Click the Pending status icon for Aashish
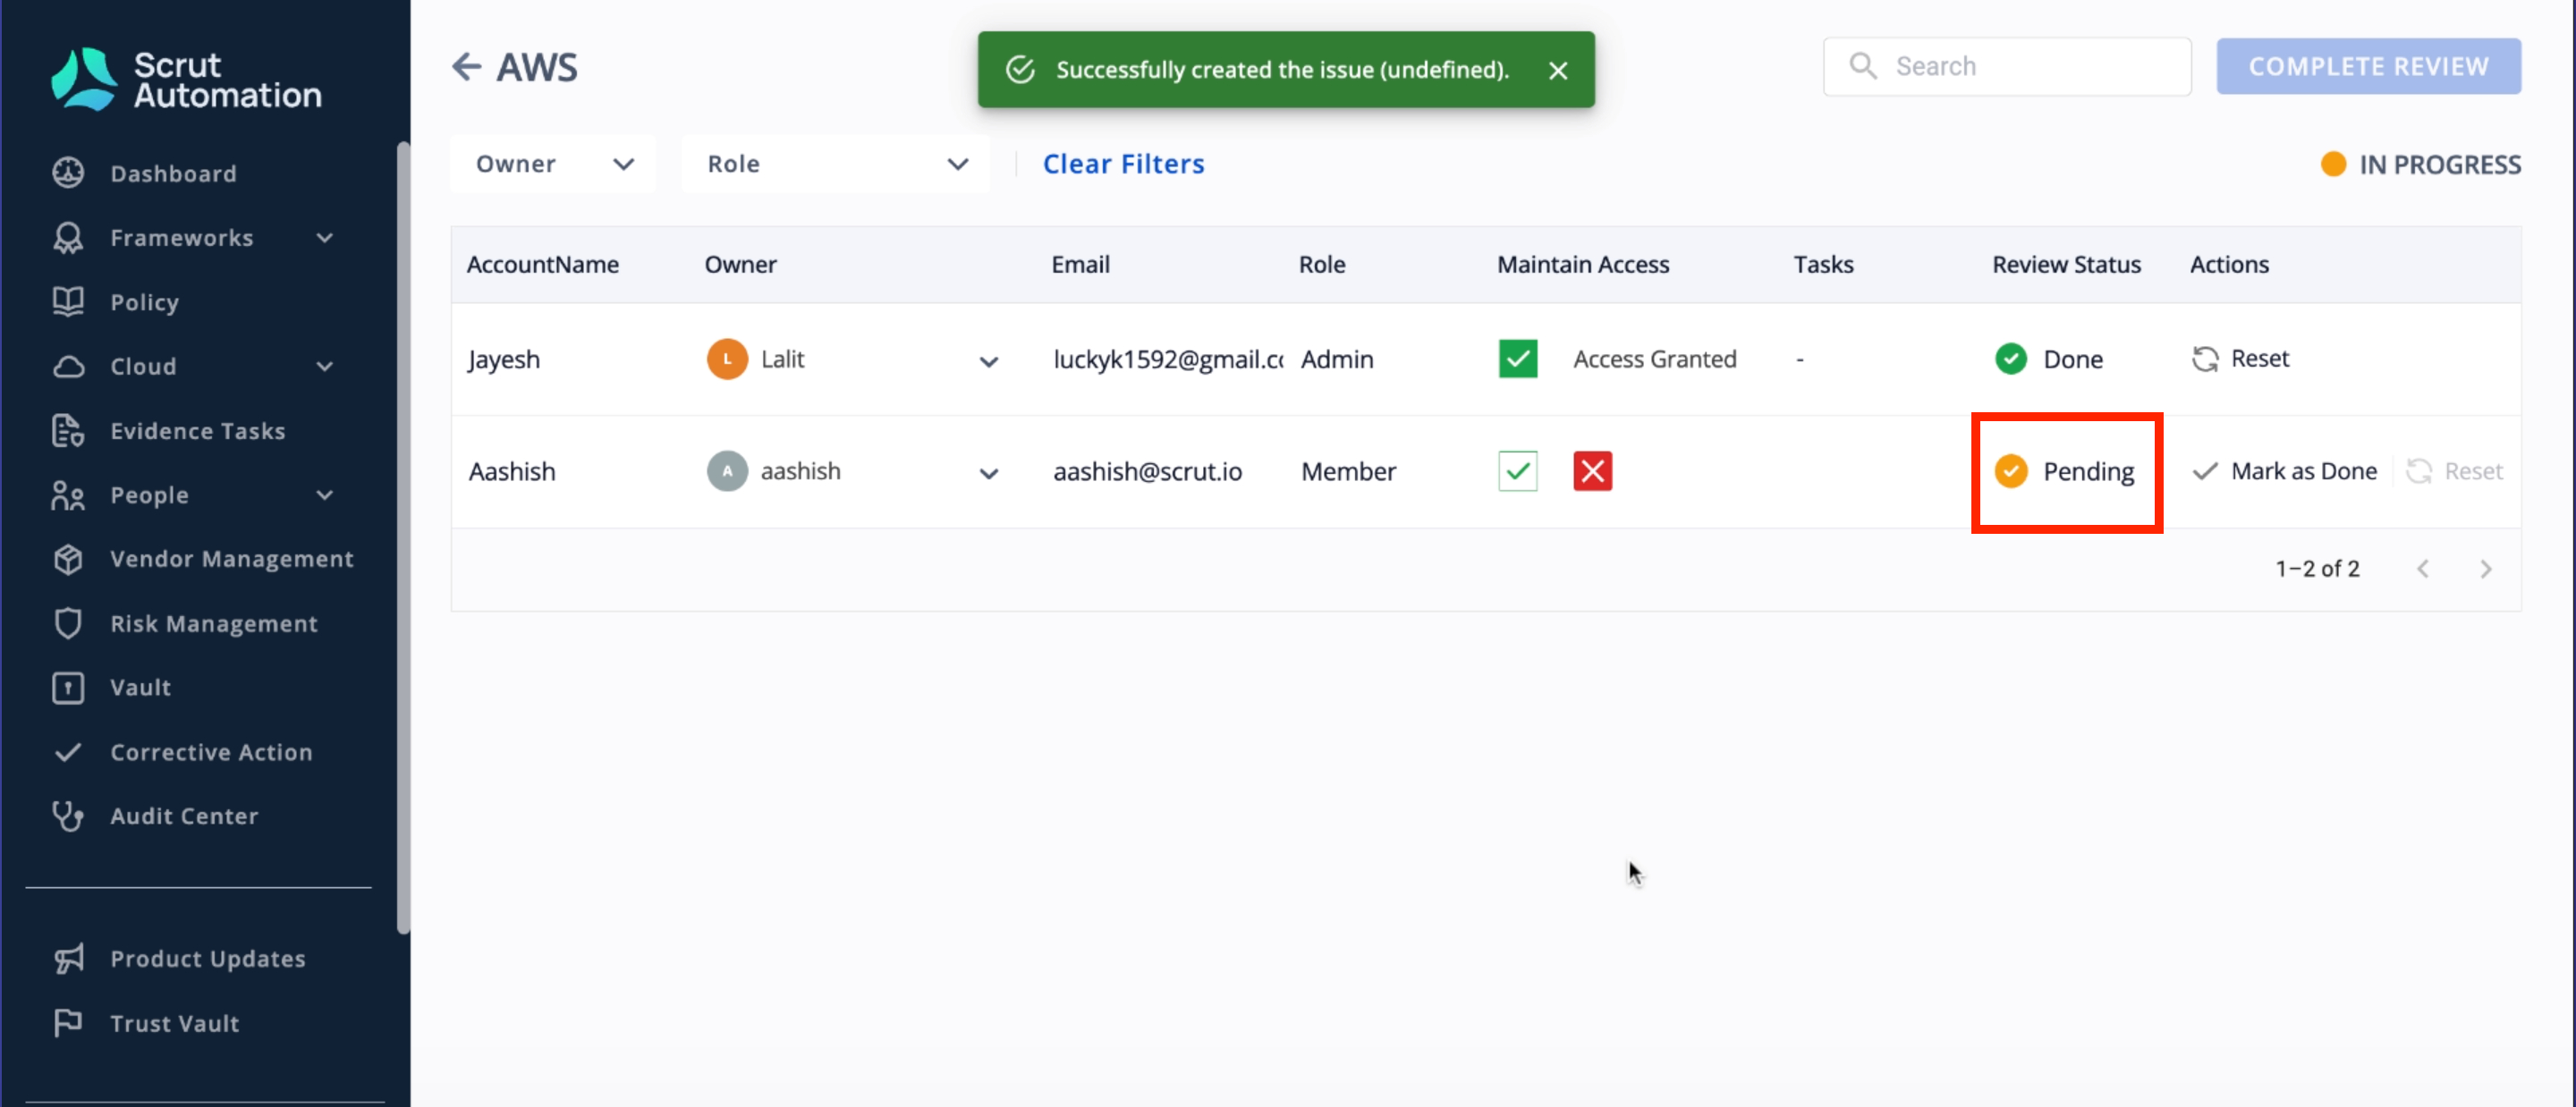2576x1107 pixels. click(x=2010, y=470)
